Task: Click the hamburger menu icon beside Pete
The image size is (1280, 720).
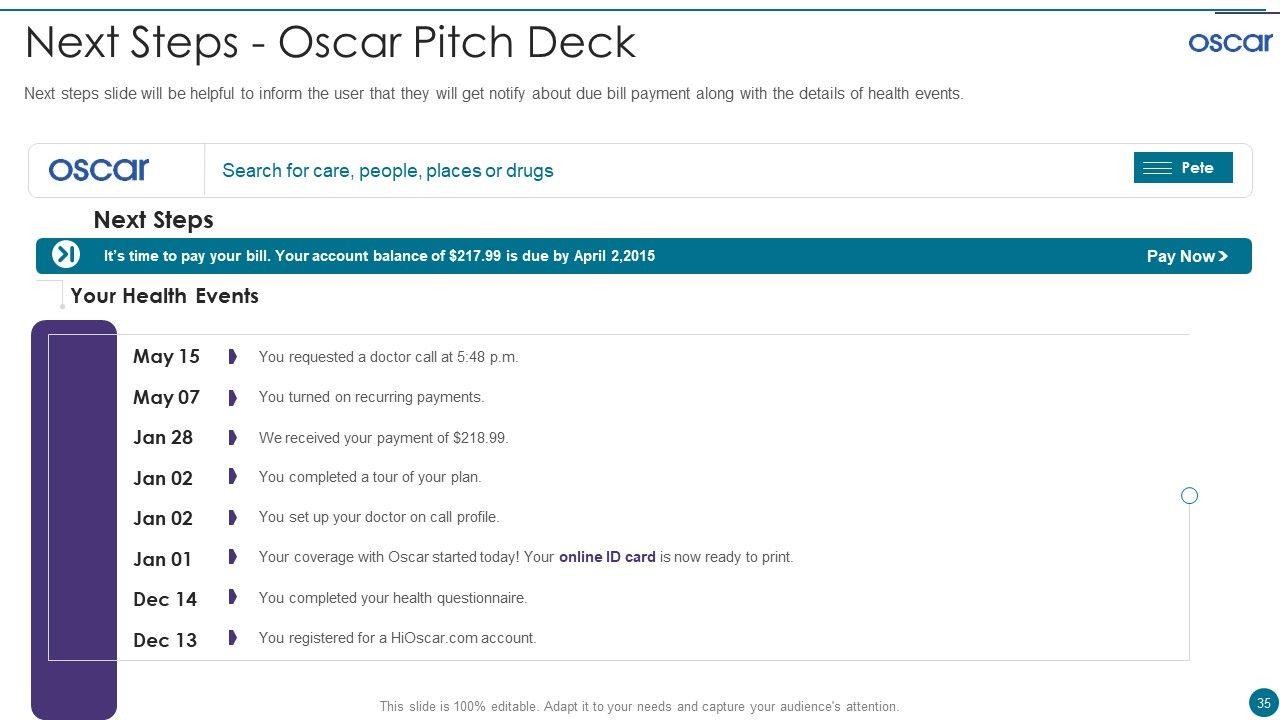Action: click(x=1157, y=168)
